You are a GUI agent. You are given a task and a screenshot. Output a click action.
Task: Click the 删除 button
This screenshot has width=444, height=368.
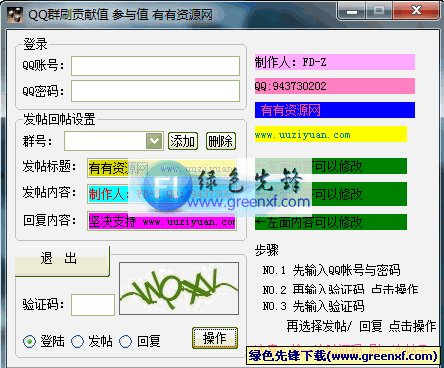221,141
